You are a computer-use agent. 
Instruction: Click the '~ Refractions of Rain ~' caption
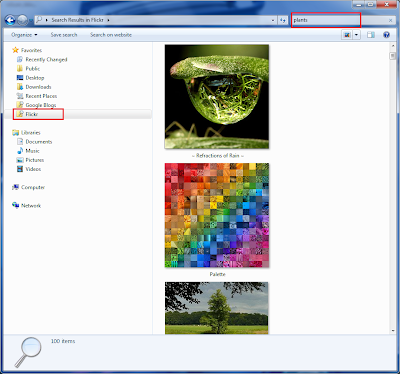click(218, 156)
